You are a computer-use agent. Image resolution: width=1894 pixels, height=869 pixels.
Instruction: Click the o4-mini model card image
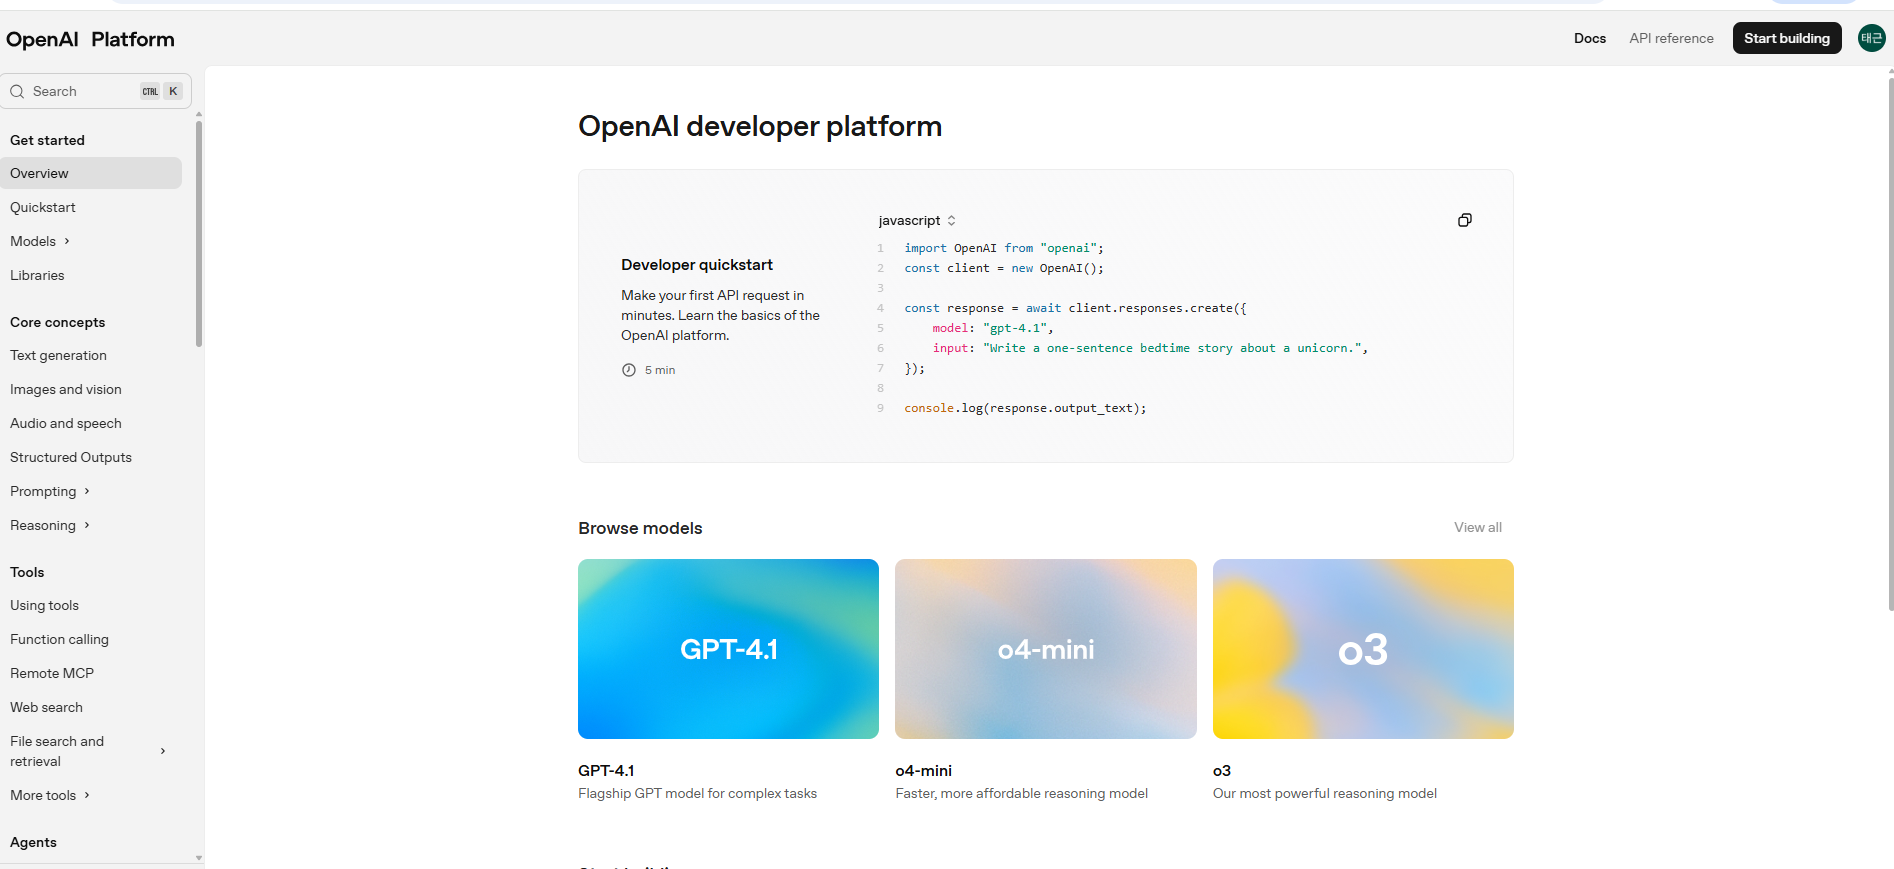[x=1046, y=649]
